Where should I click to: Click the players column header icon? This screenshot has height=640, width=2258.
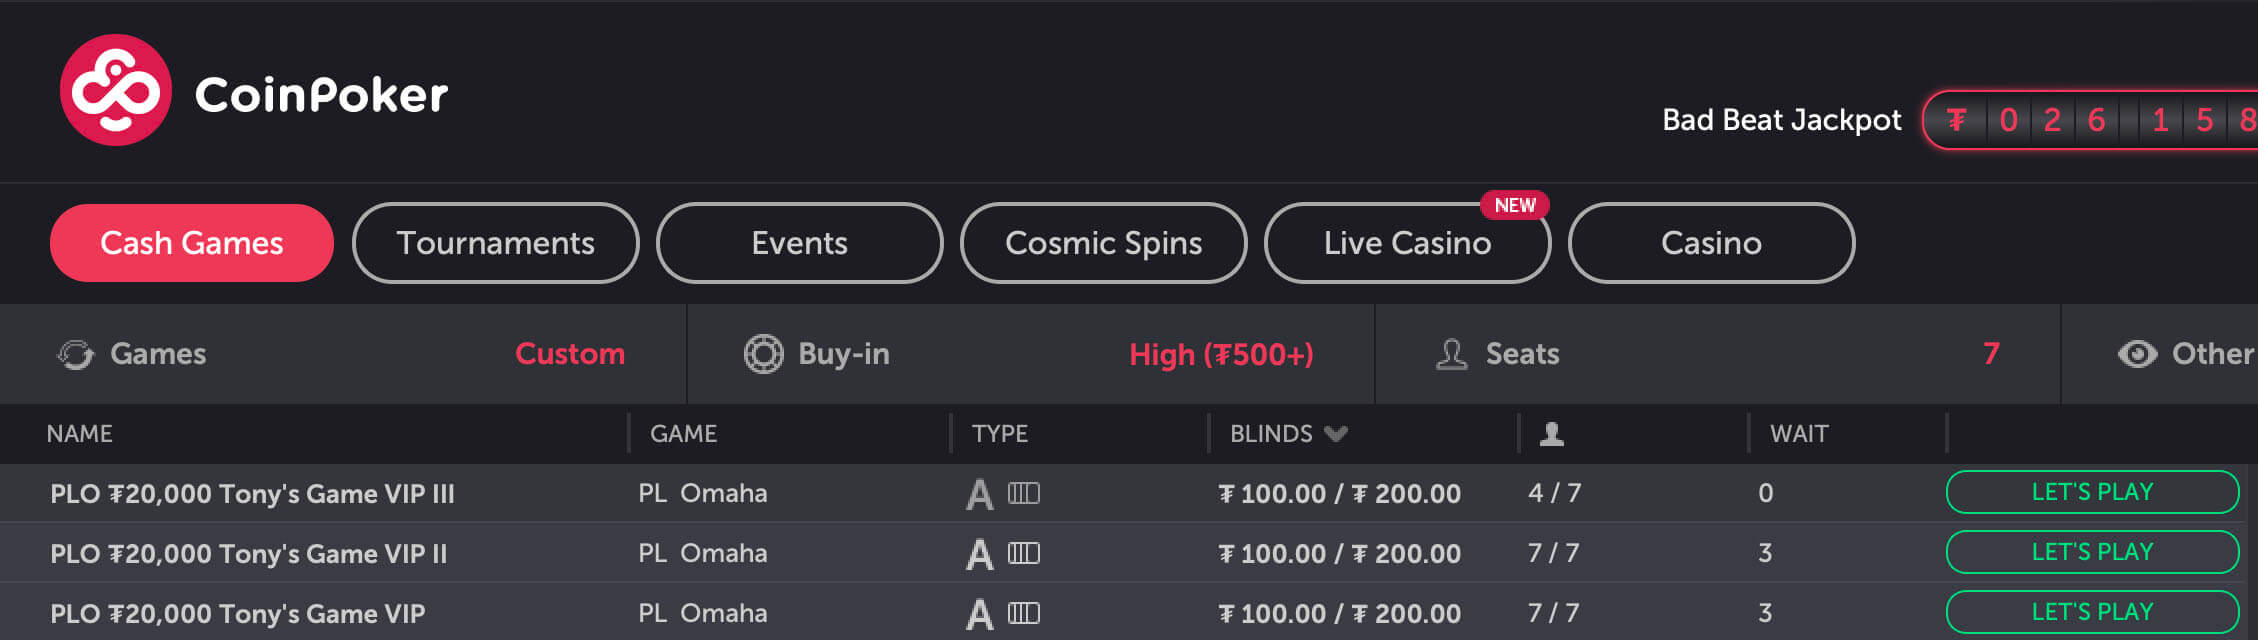pos(1551,434)
